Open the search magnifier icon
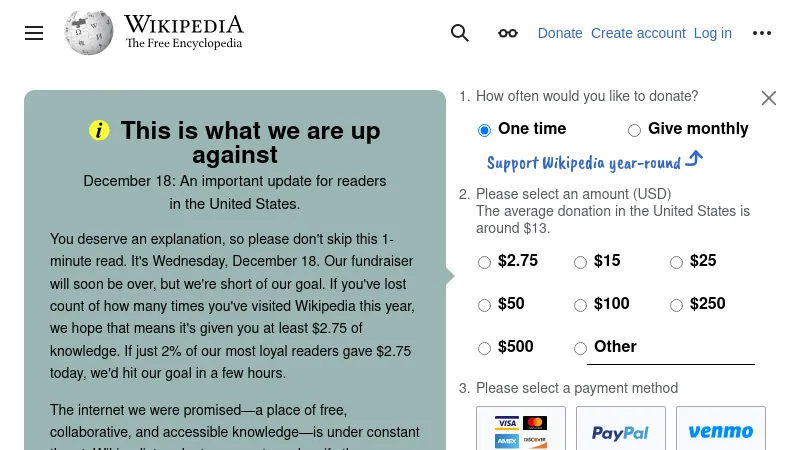The height and width of the screenshot is (450, 800). 460,33
